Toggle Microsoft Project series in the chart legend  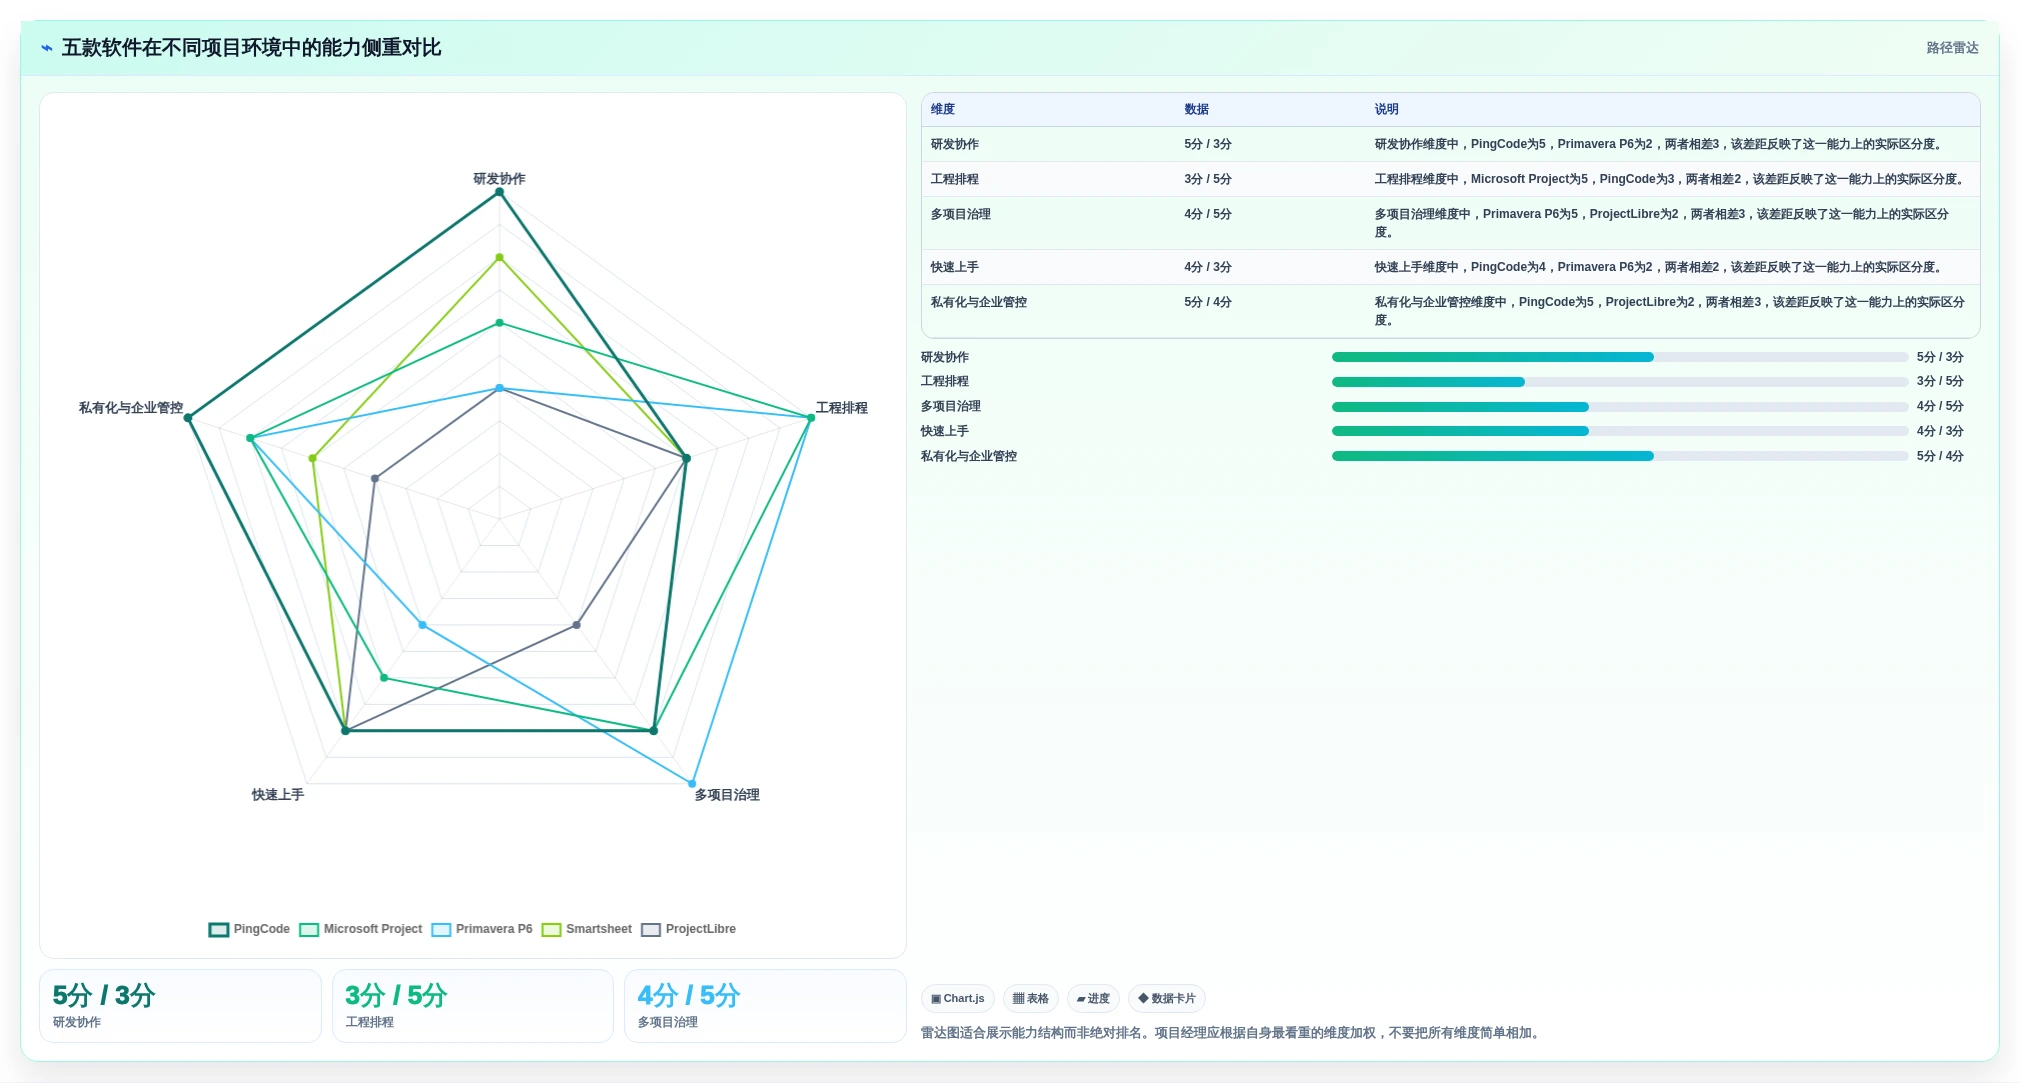point(361,929)
